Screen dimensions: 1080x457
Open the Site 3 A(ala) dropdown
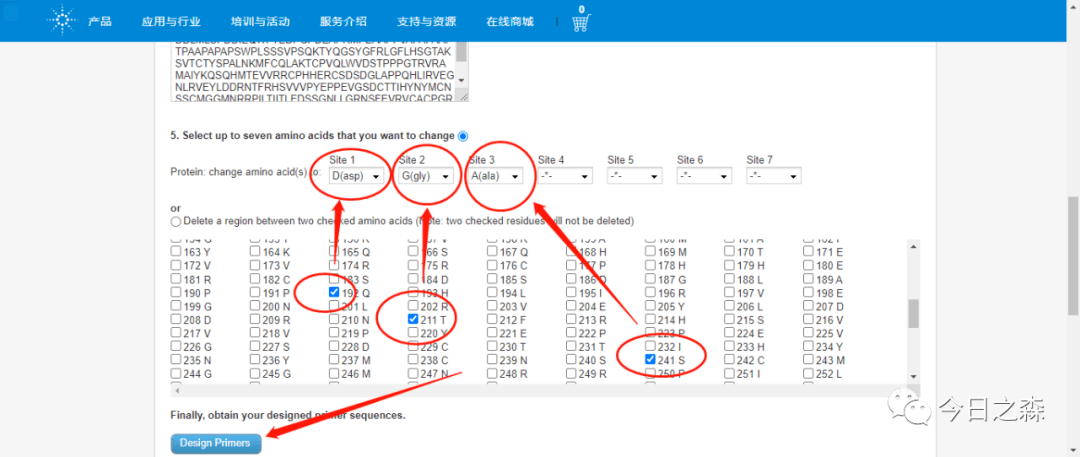click(x=495, y=176)
